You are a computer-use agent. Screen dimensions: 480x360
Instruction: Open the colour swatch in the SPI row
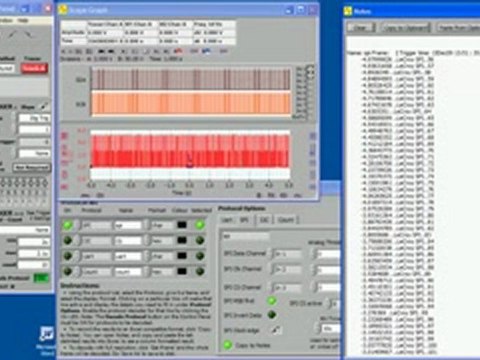(x=182, y=225)
